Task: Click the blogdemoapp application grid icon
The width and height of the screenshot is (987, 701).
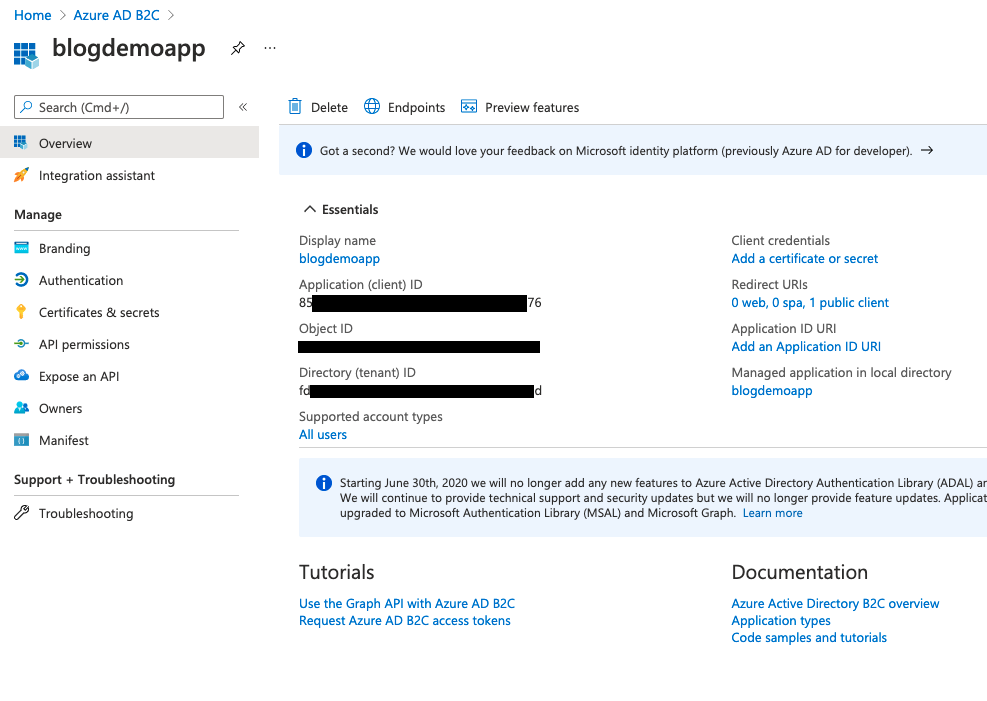Action: 26,55
